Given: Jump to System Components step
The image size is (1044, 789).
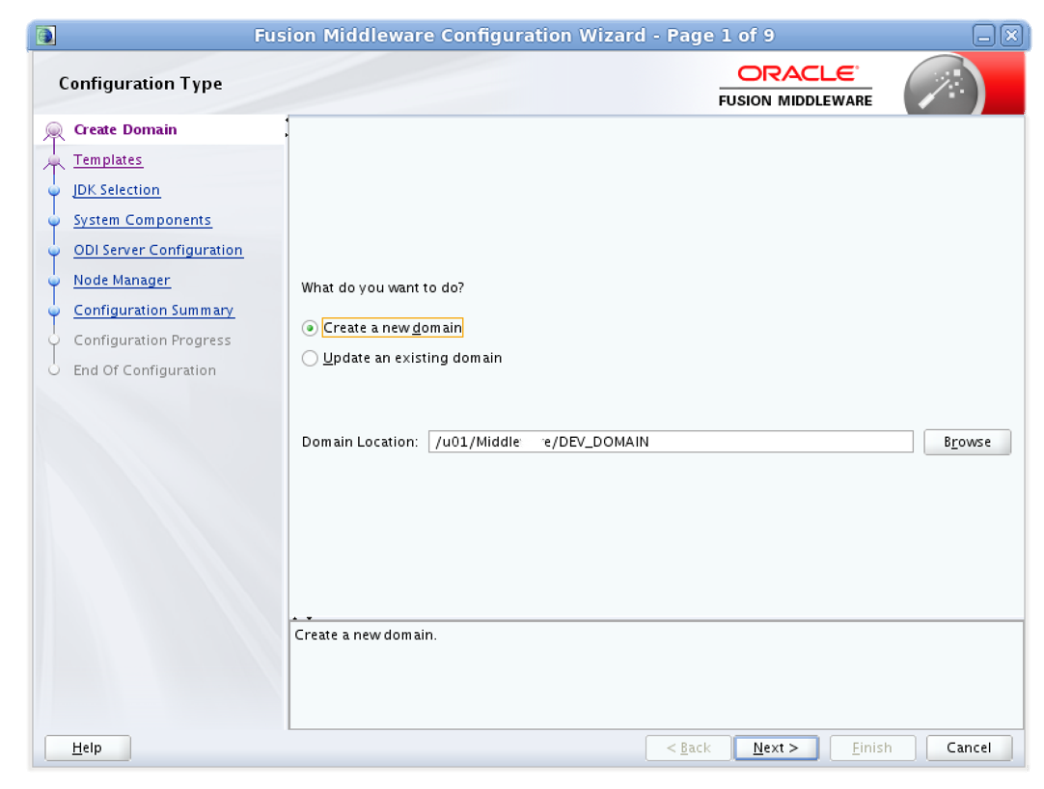Looking at the screenshot, I should 142,220.
